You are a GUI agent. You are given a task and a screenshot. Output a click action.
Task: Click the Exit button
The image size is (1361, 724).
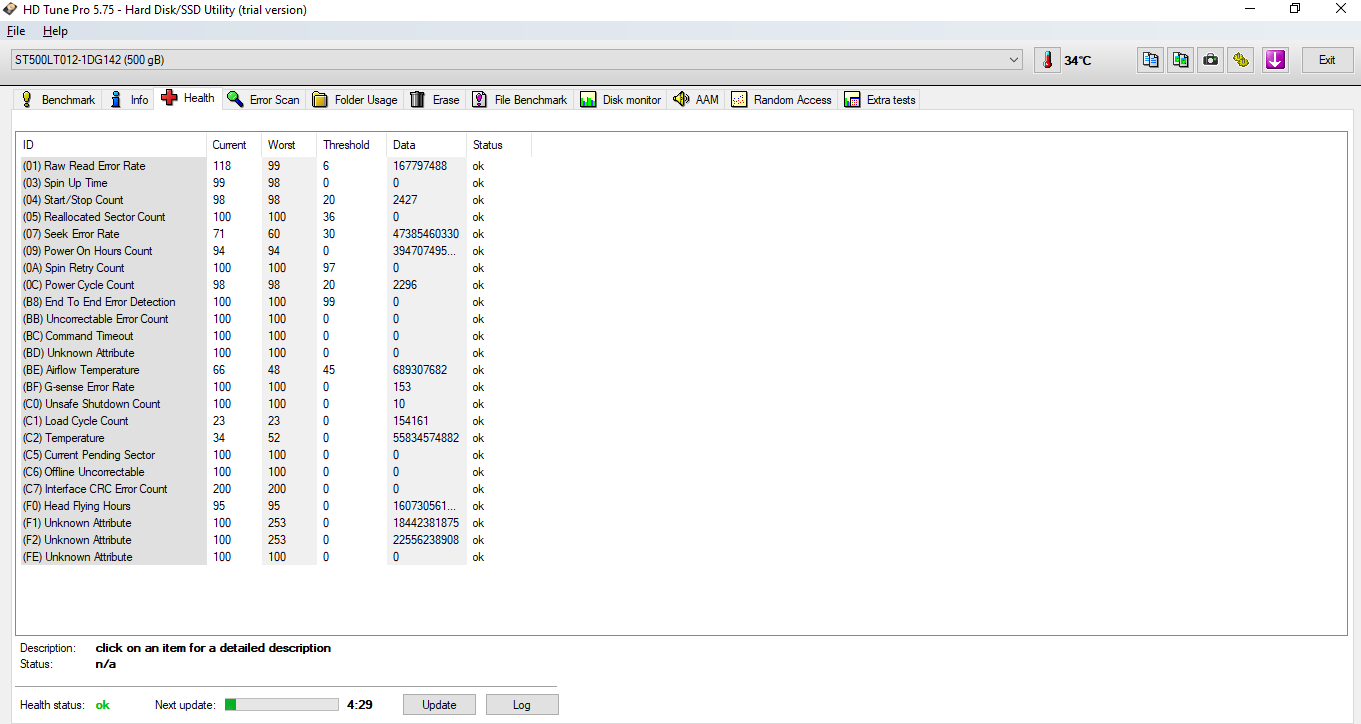click(1327, 60)
